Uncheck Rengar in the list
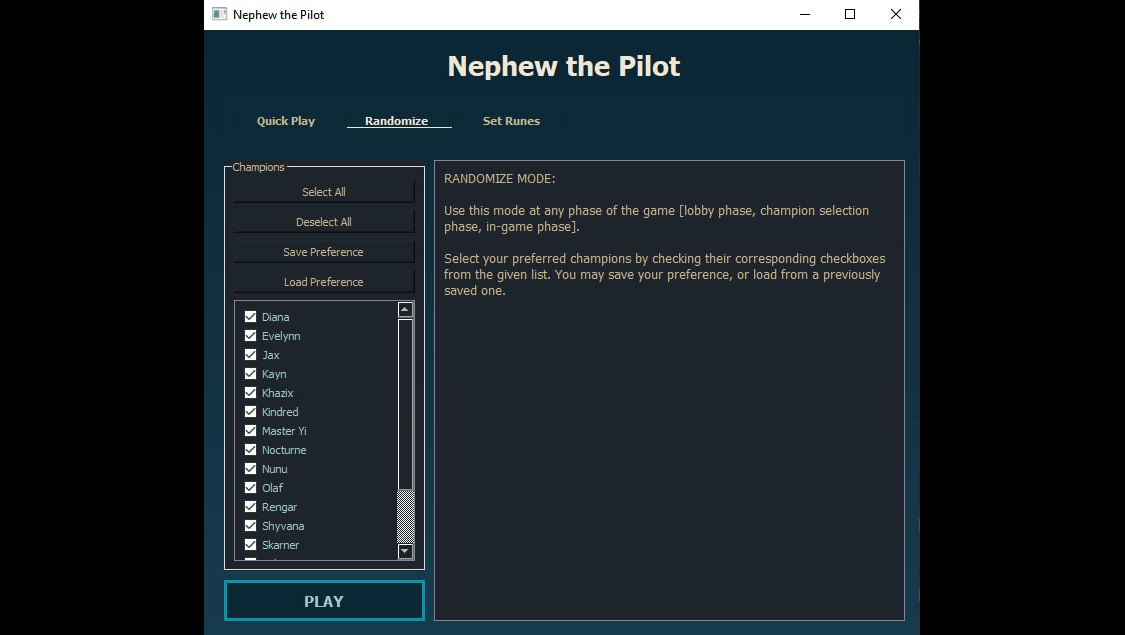Viewport: 1125px width, 635px height. click(250, 507)
